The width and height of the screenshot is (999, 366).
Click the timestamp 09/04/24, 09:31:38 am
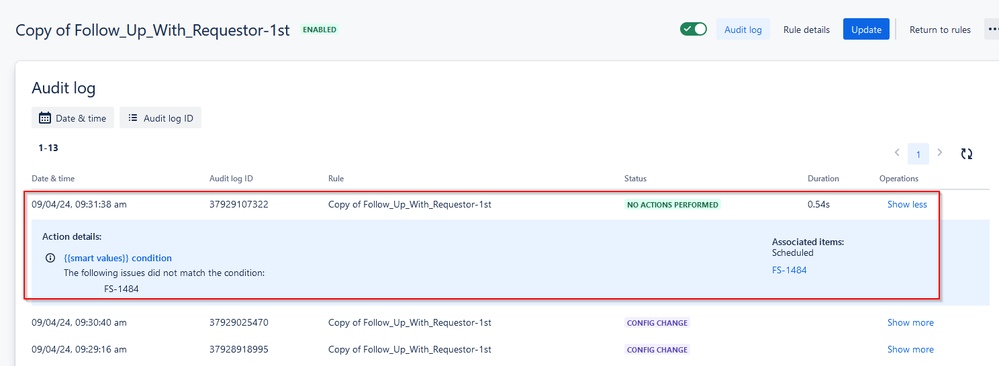point(79,205)
